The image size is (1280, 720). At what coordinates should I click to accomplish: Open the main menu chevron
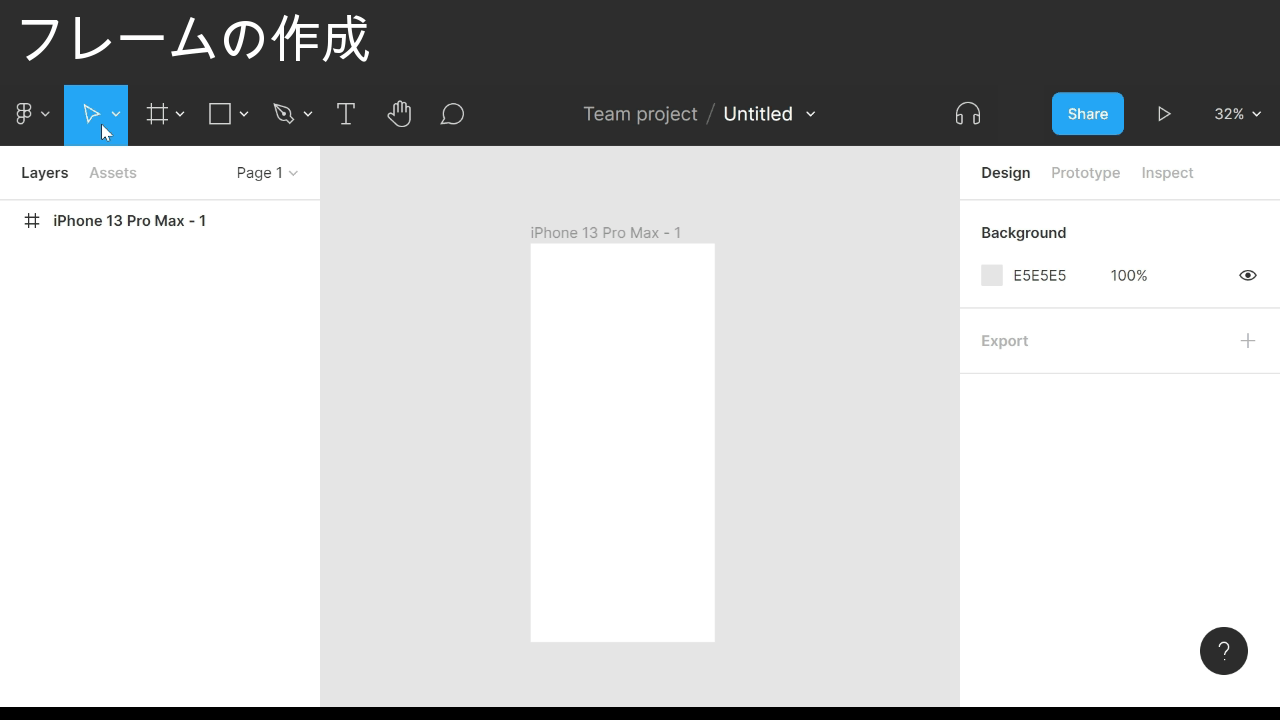pos(45,114)
